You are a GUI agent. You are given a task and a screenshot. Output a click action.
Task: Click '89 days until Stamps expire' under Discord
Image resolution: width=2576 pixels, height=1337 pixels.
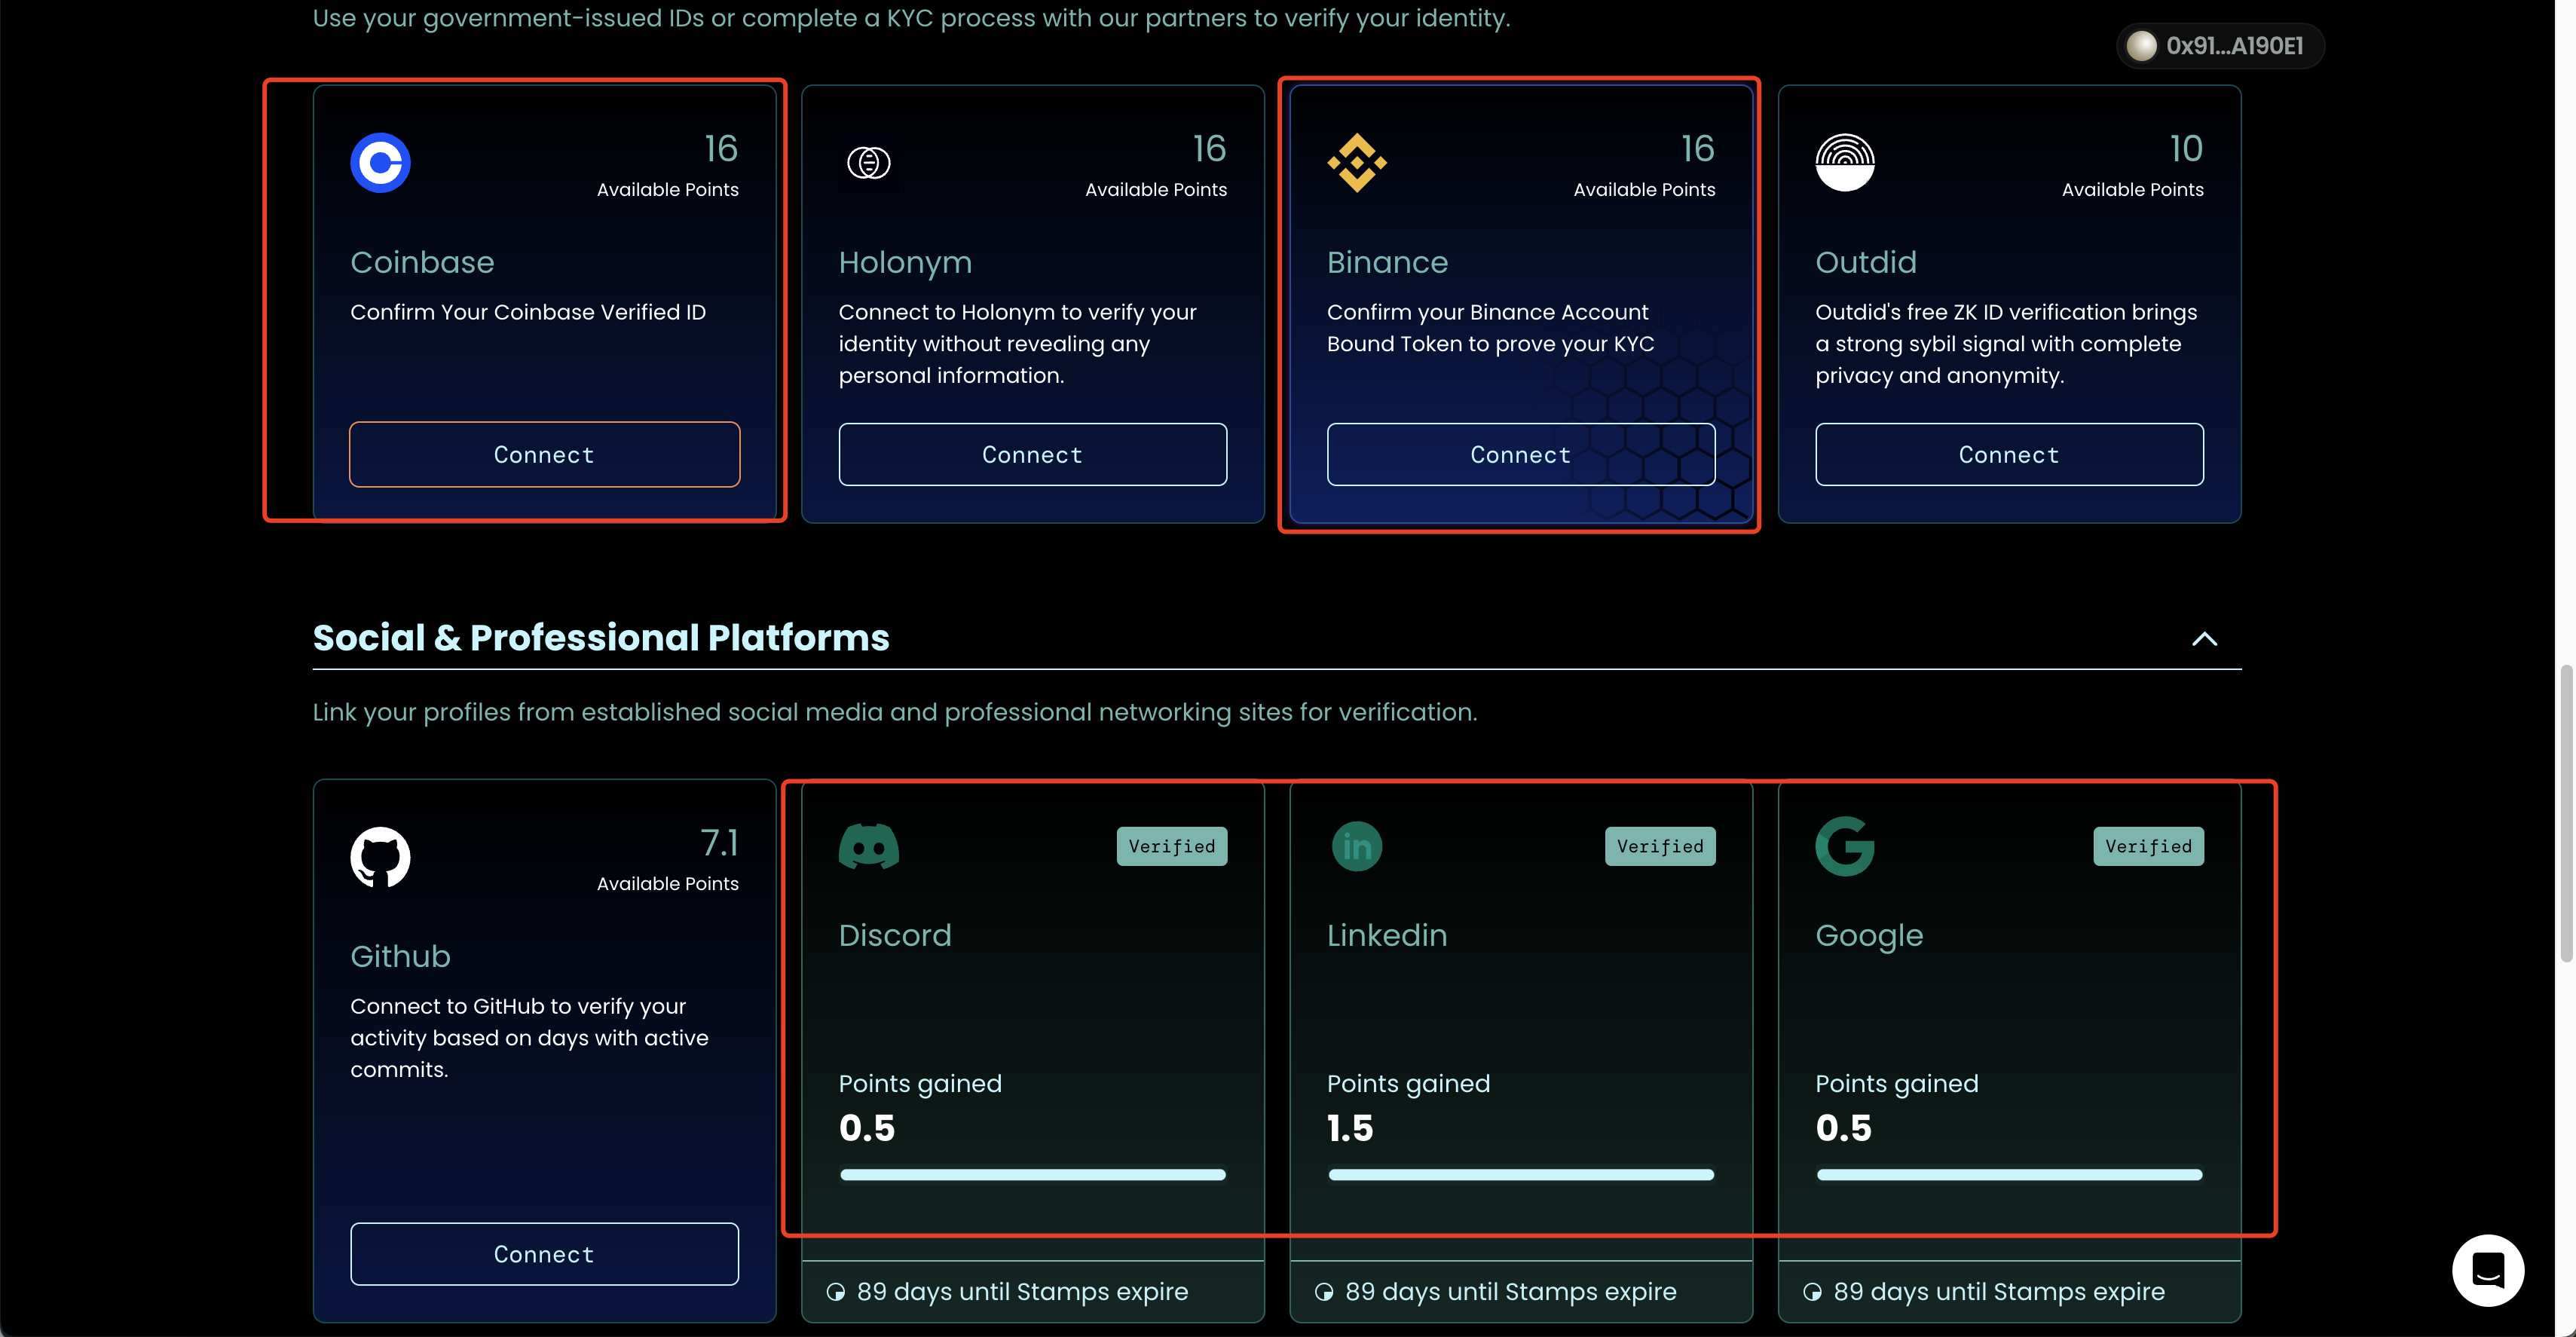pyautogui.click(x=1022, y=1292)
